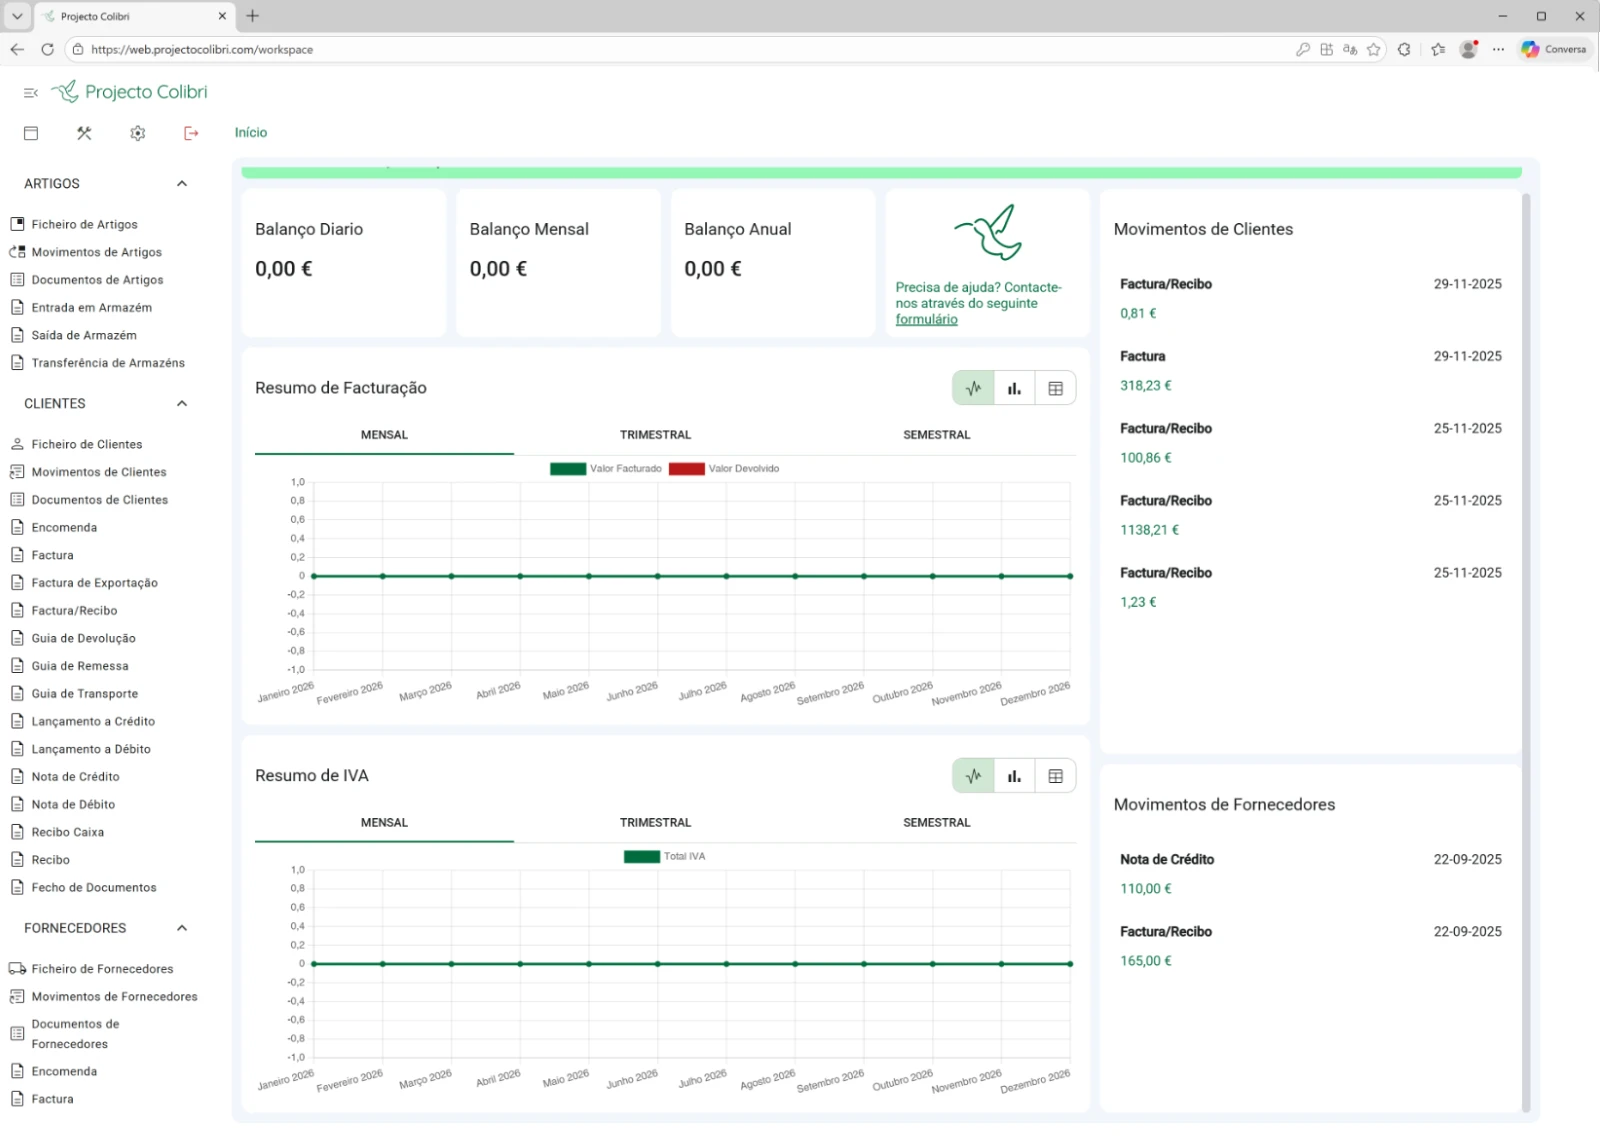Collapse the FORNECEDORES section

[x=182, y=928]
